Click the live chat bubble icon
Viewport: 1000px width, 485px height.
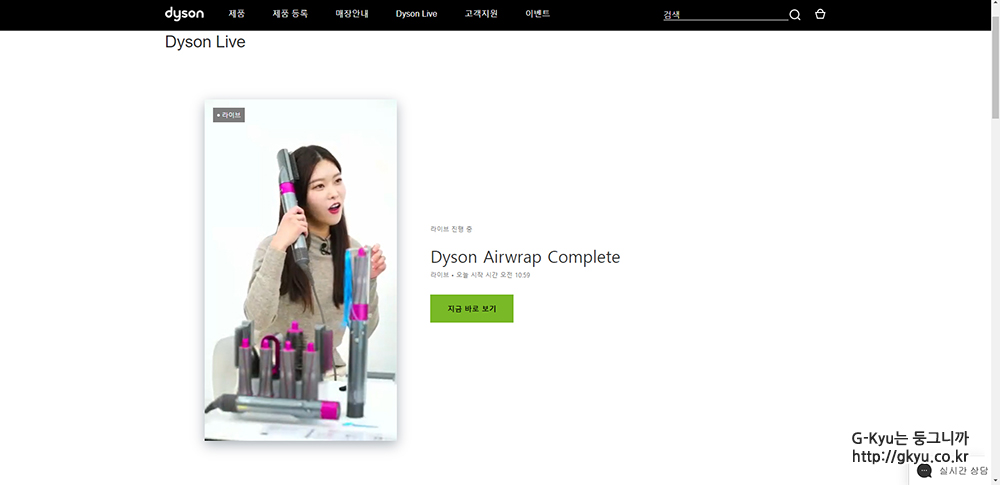click(925, 470)
